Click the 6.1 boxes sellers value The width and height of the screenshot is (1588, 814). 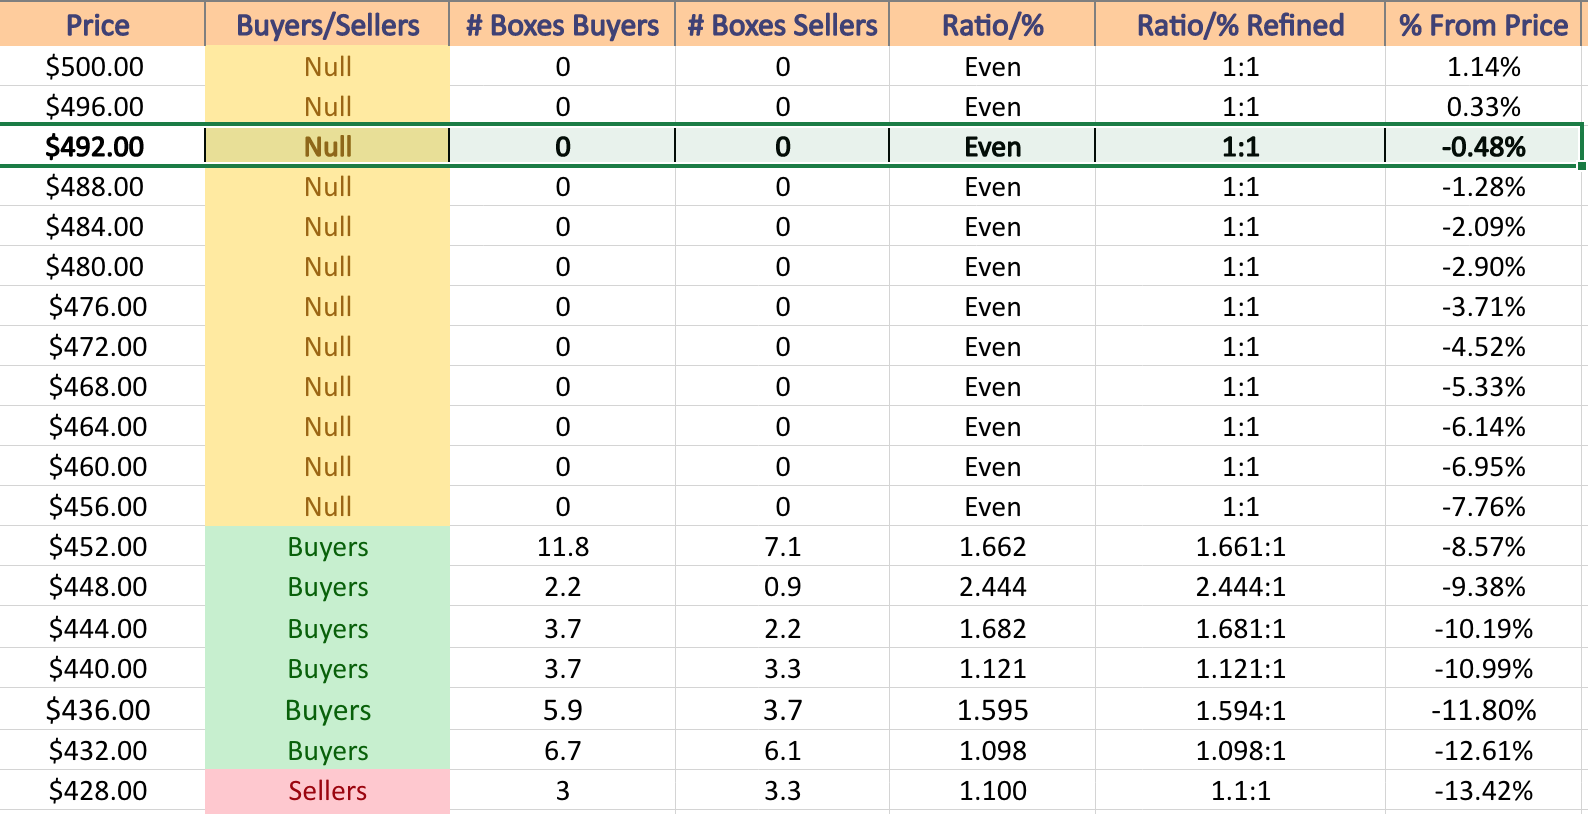coord(782,750)
